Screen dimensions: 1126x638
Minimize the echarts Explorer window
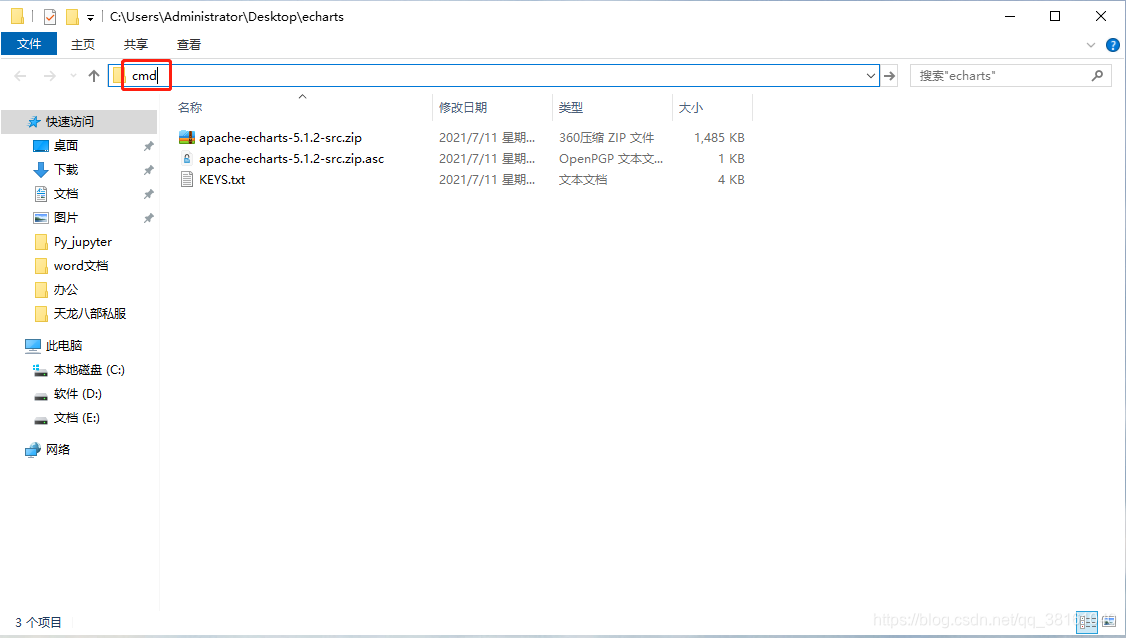point(1010,16)
